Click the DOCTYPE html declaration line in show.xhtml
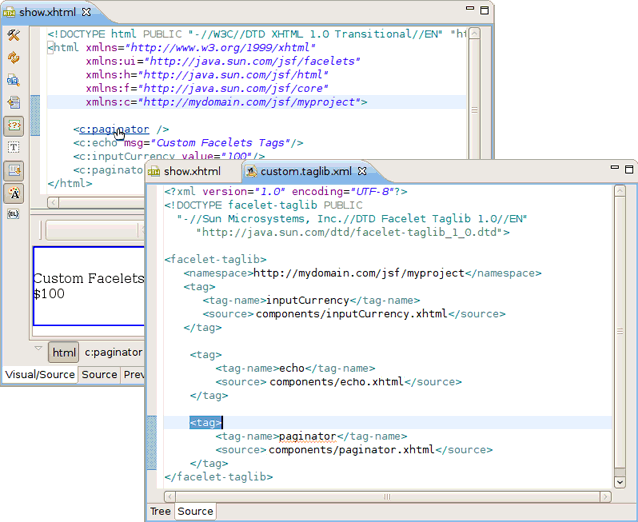This screenshot has width=638, height=522. click(256, 34)
